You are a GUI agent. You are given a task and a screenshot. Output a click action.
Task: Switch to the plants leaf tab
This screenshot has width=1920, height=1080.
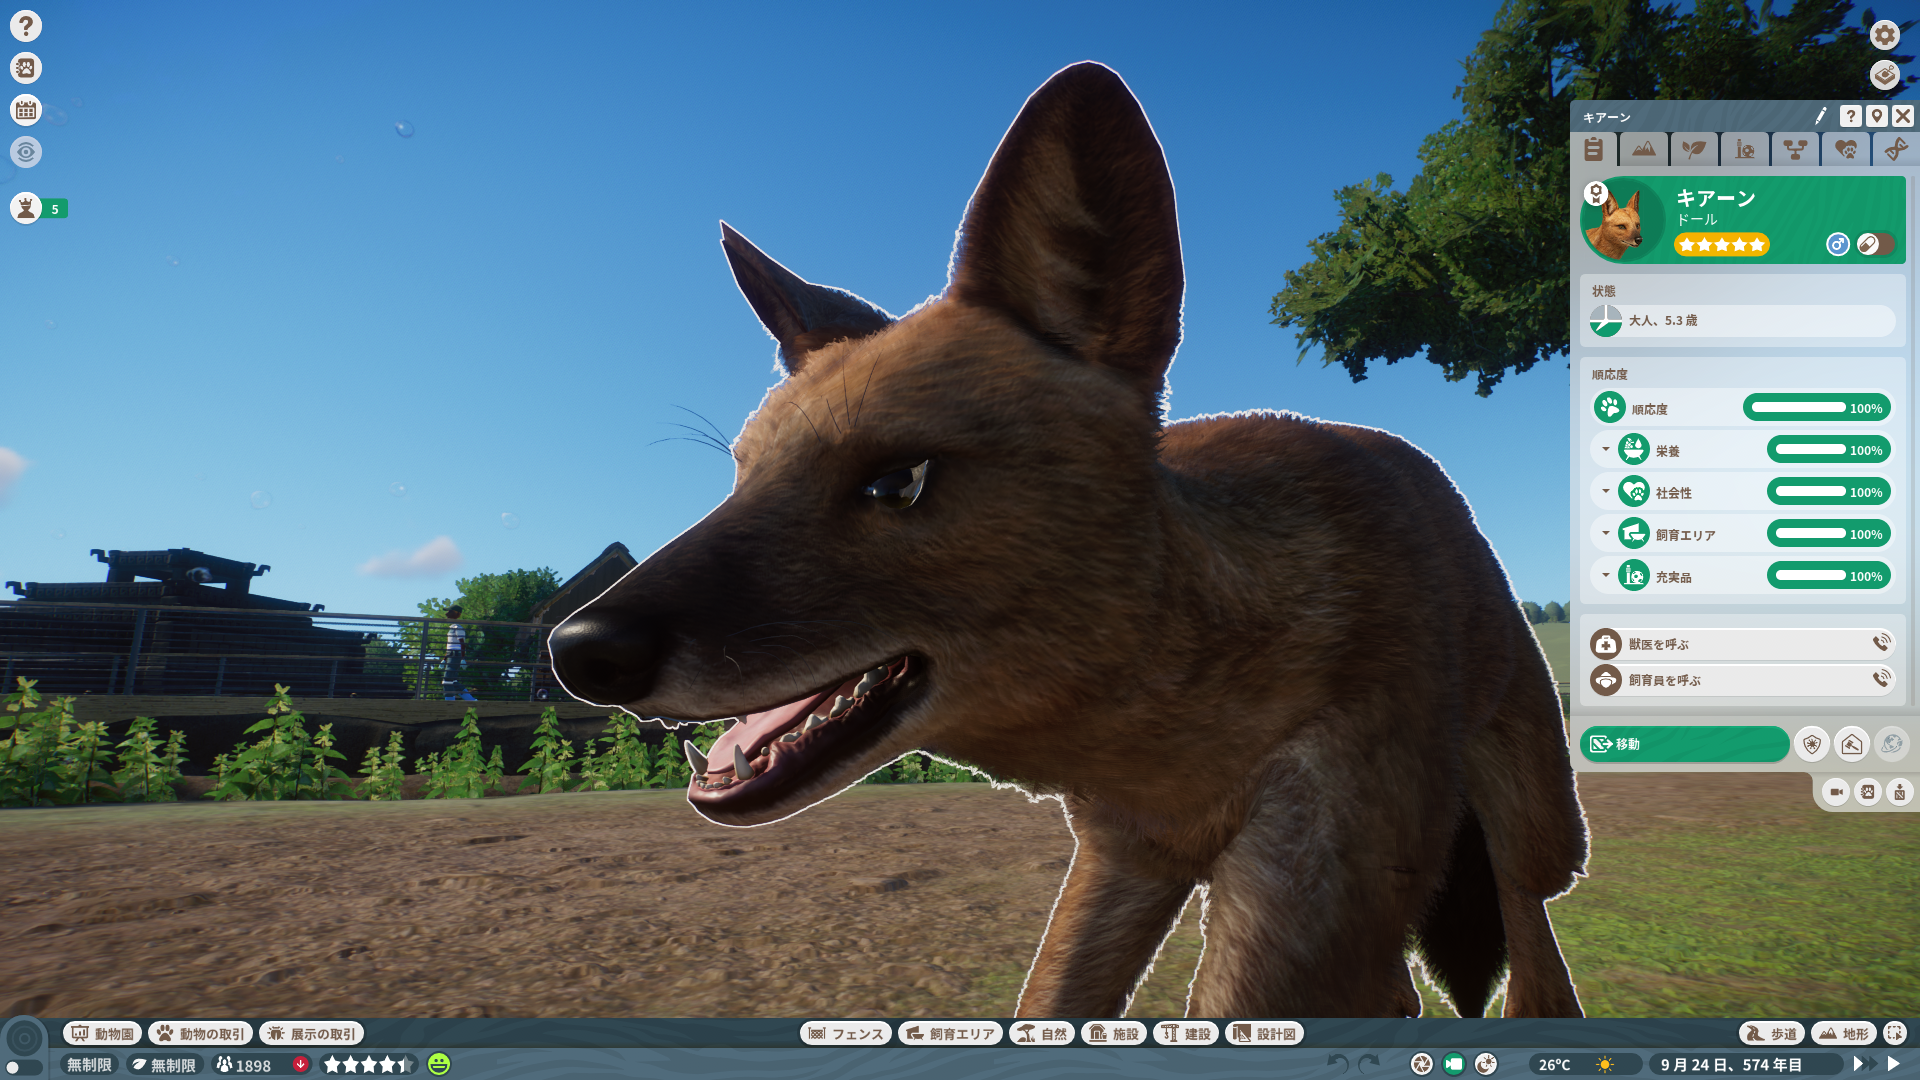click(1694, 149)
